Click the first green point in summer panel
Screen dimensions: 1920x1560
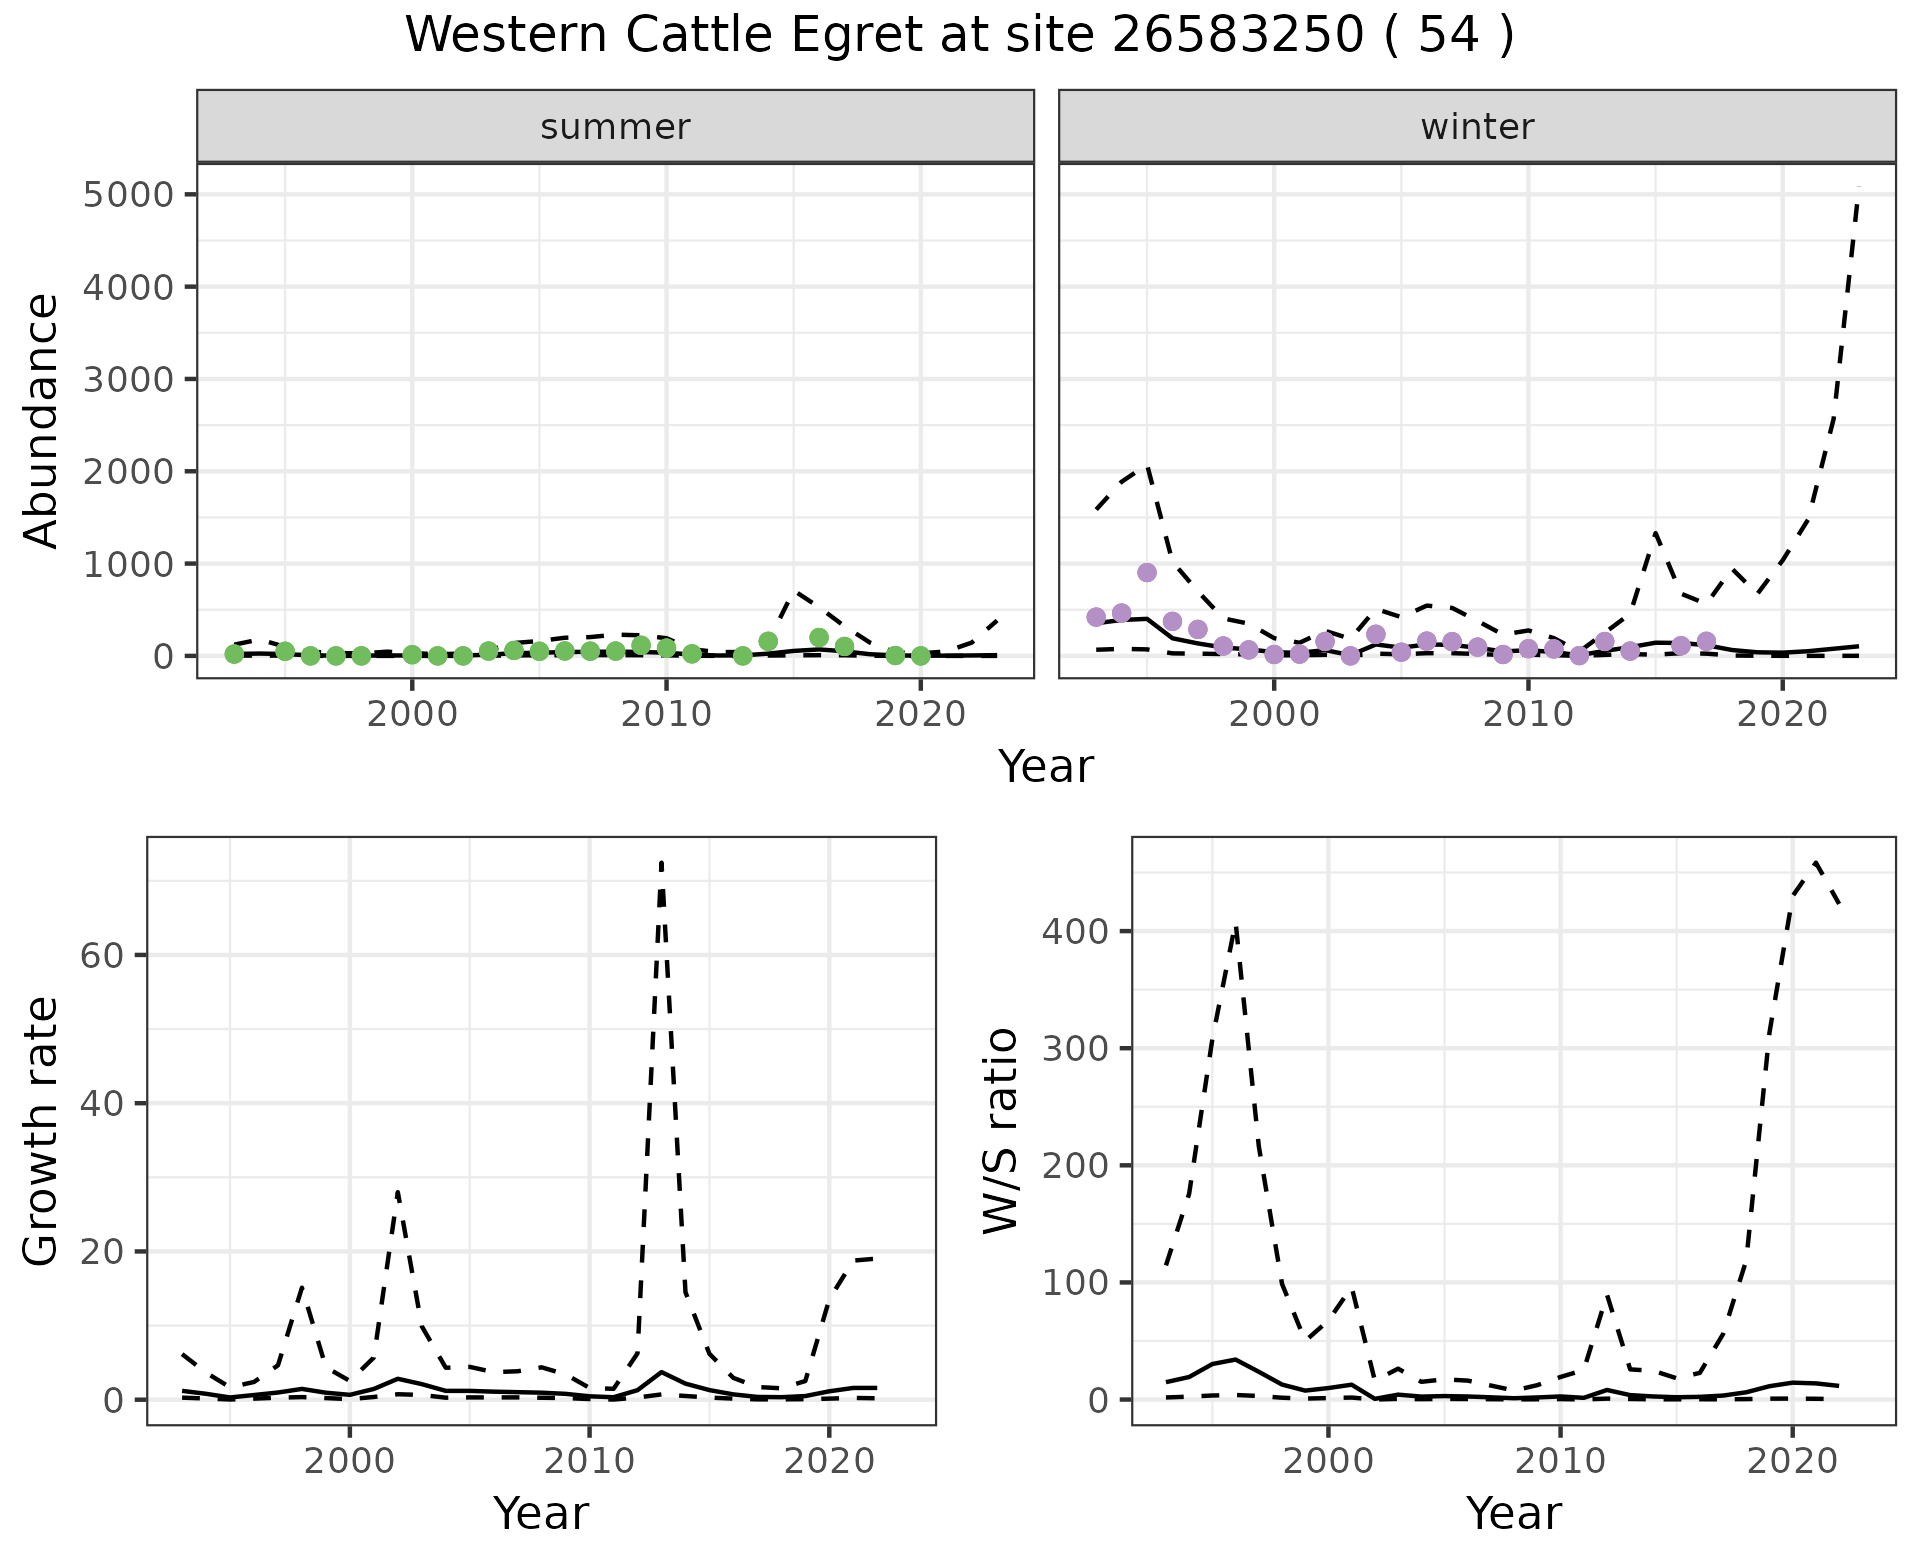click(234, 654)
